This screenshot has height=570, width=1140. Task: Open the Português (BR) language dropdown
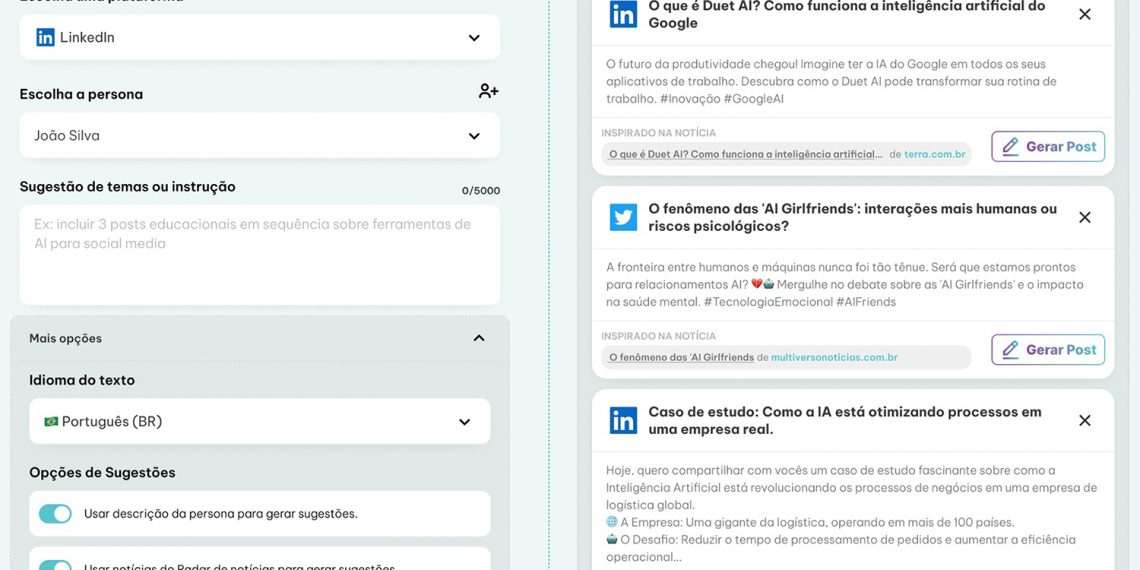point(260,421)
